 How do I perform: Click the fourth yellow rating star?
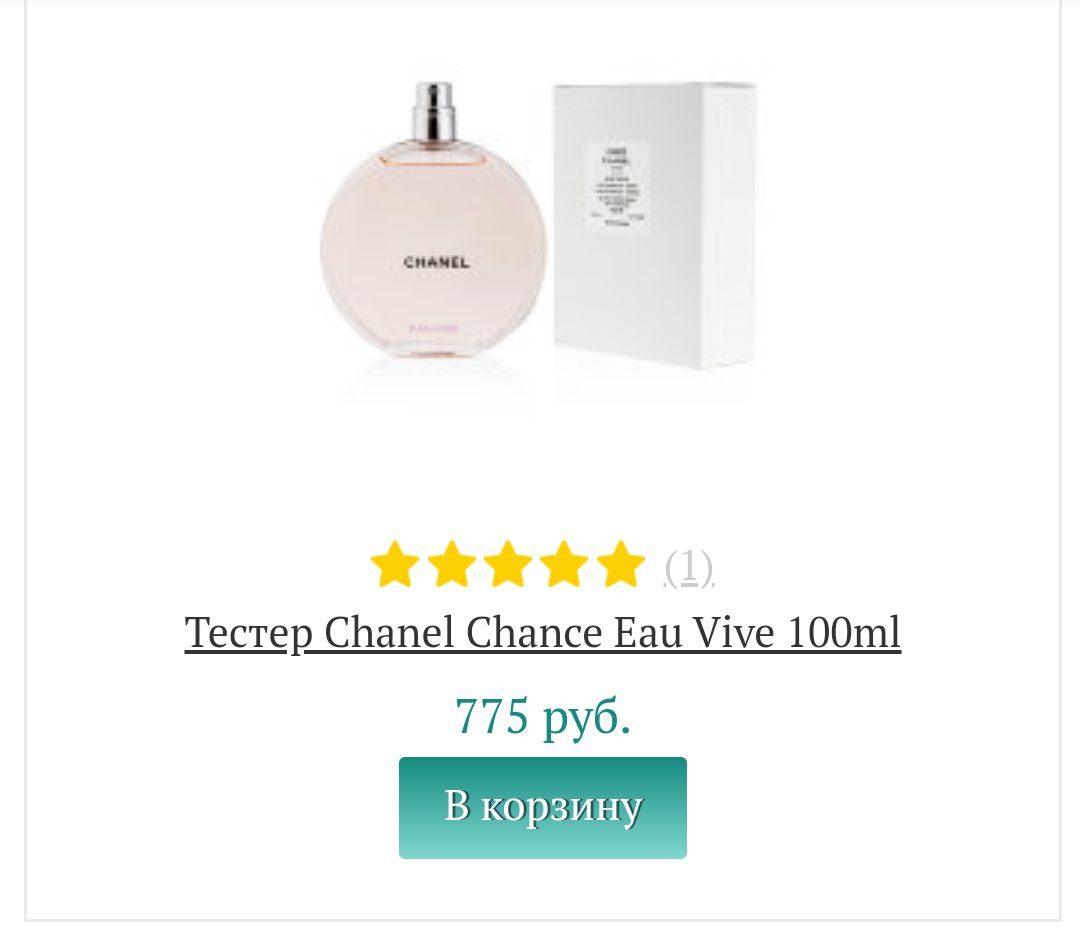pos(564,564)
